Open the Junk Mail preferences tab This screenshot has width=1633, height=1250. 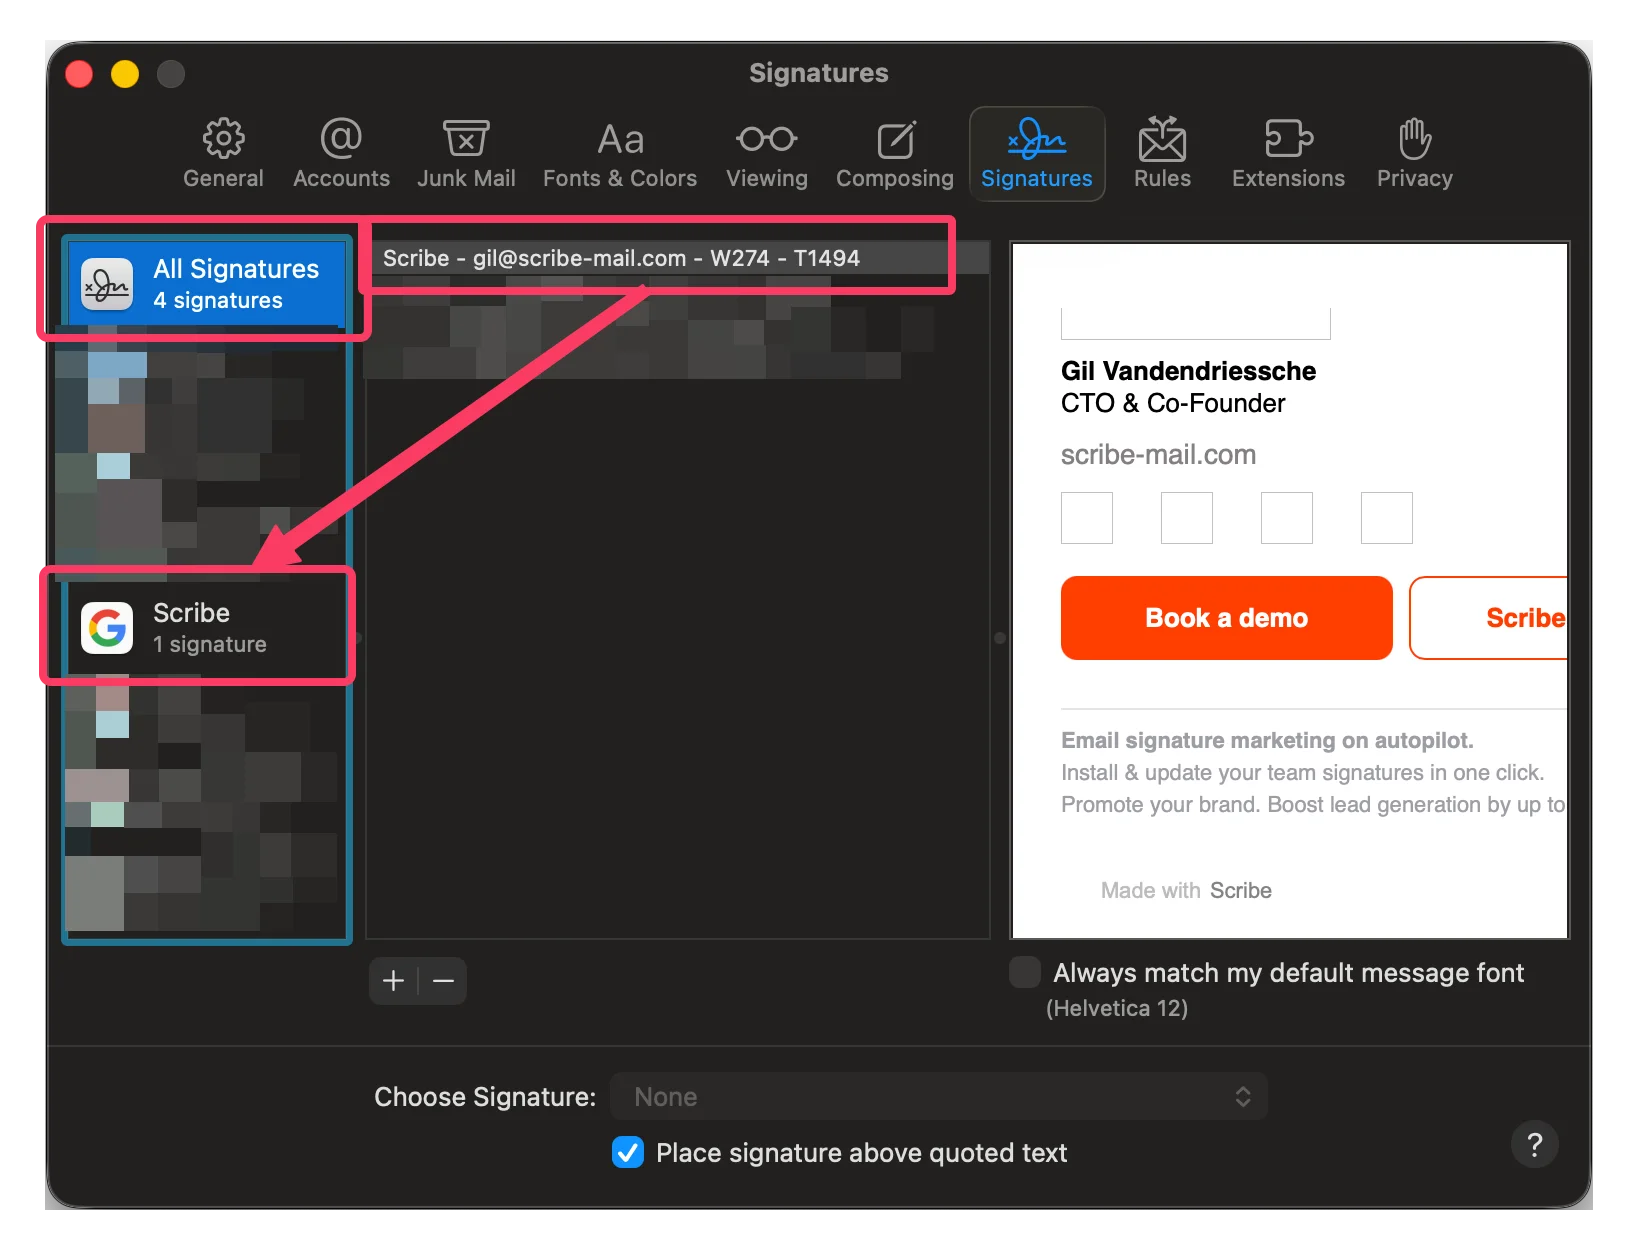(466, 154)
